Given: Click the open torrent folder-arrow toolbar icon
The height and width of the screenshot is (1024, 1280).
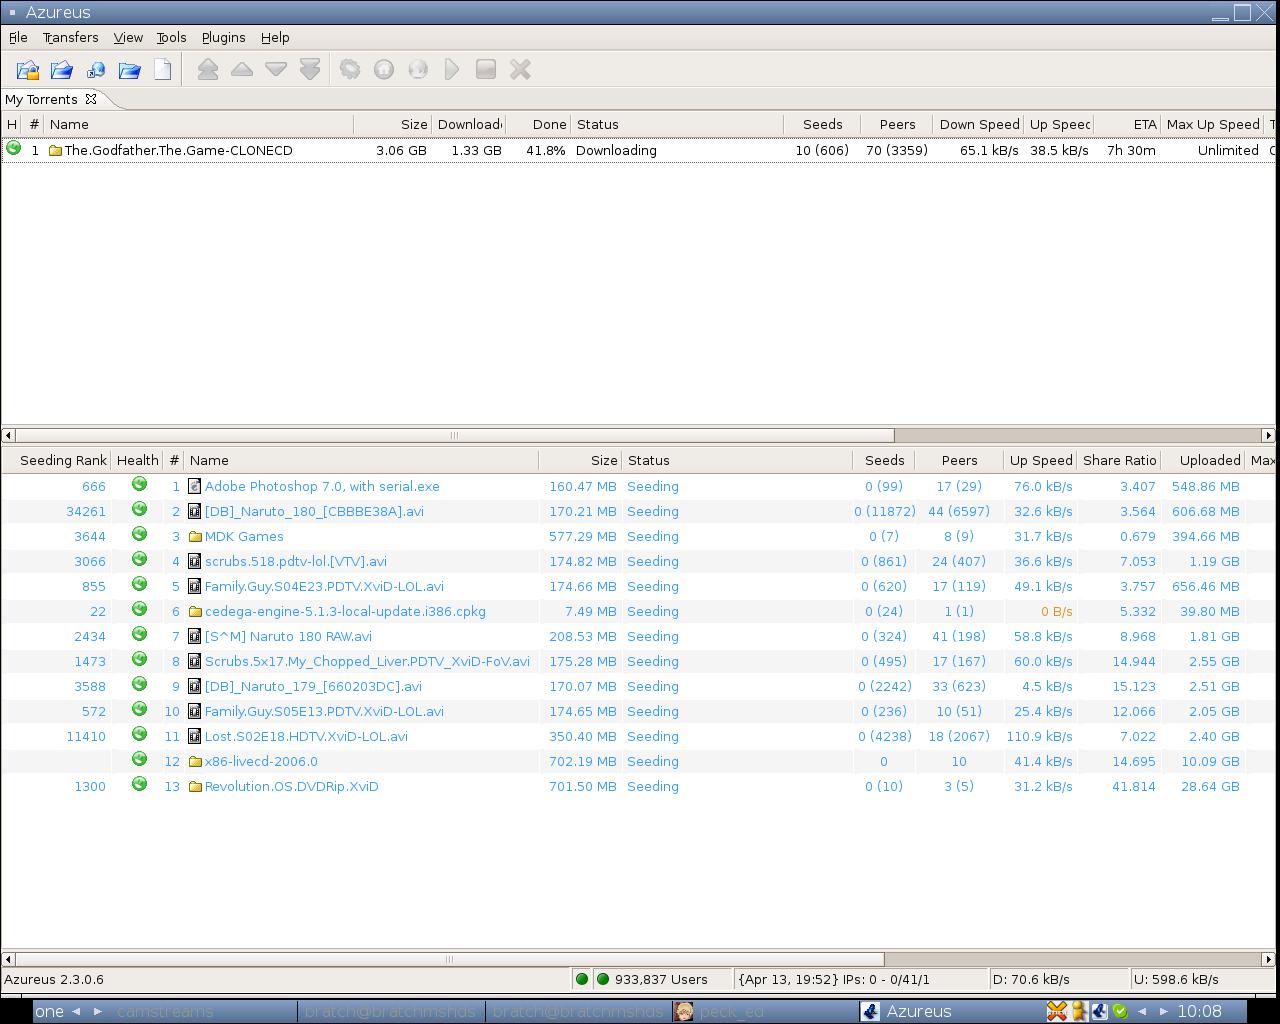Looking at the screenshot, I should coord(62,70).
